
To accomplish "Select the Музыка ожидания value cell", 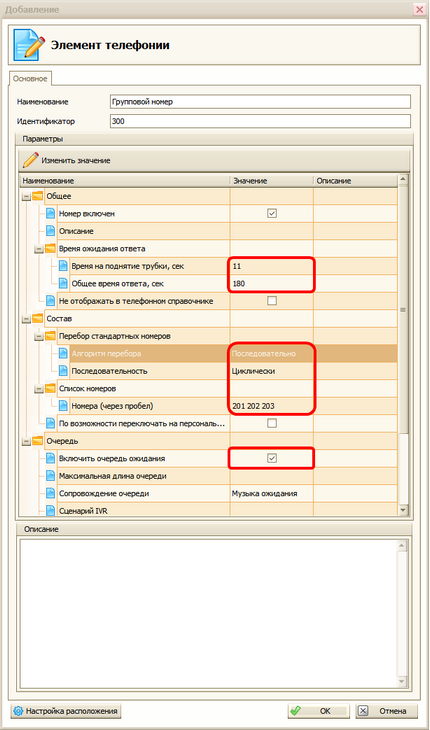I will (271, 493).
